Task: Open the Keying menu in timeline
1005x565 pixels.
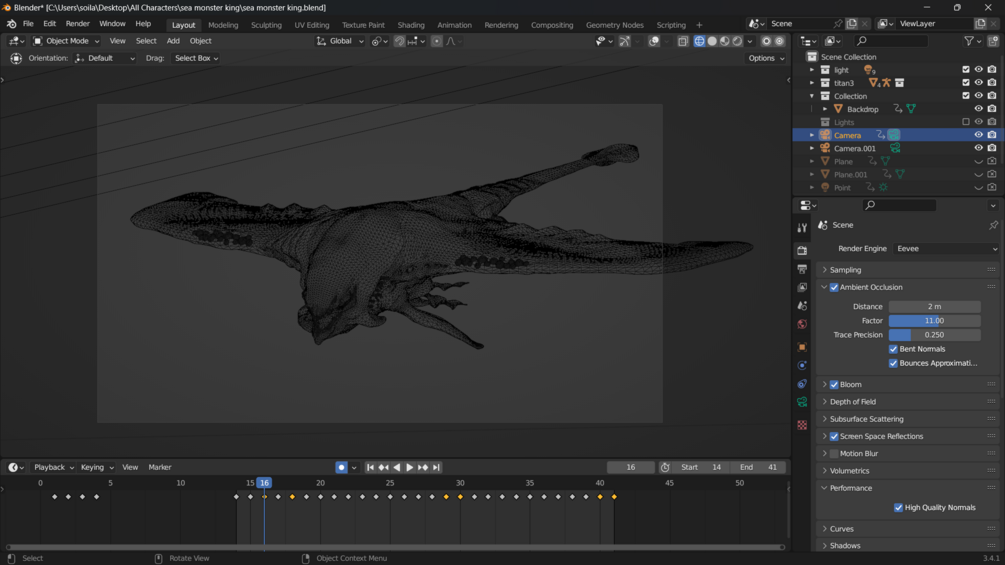Action: (96, 467)
